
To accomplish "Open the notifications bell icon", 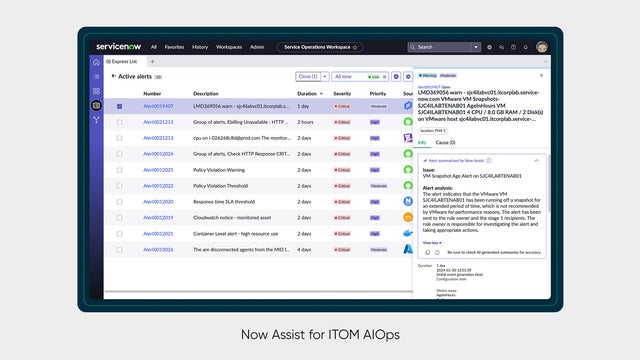I will 525,47.
